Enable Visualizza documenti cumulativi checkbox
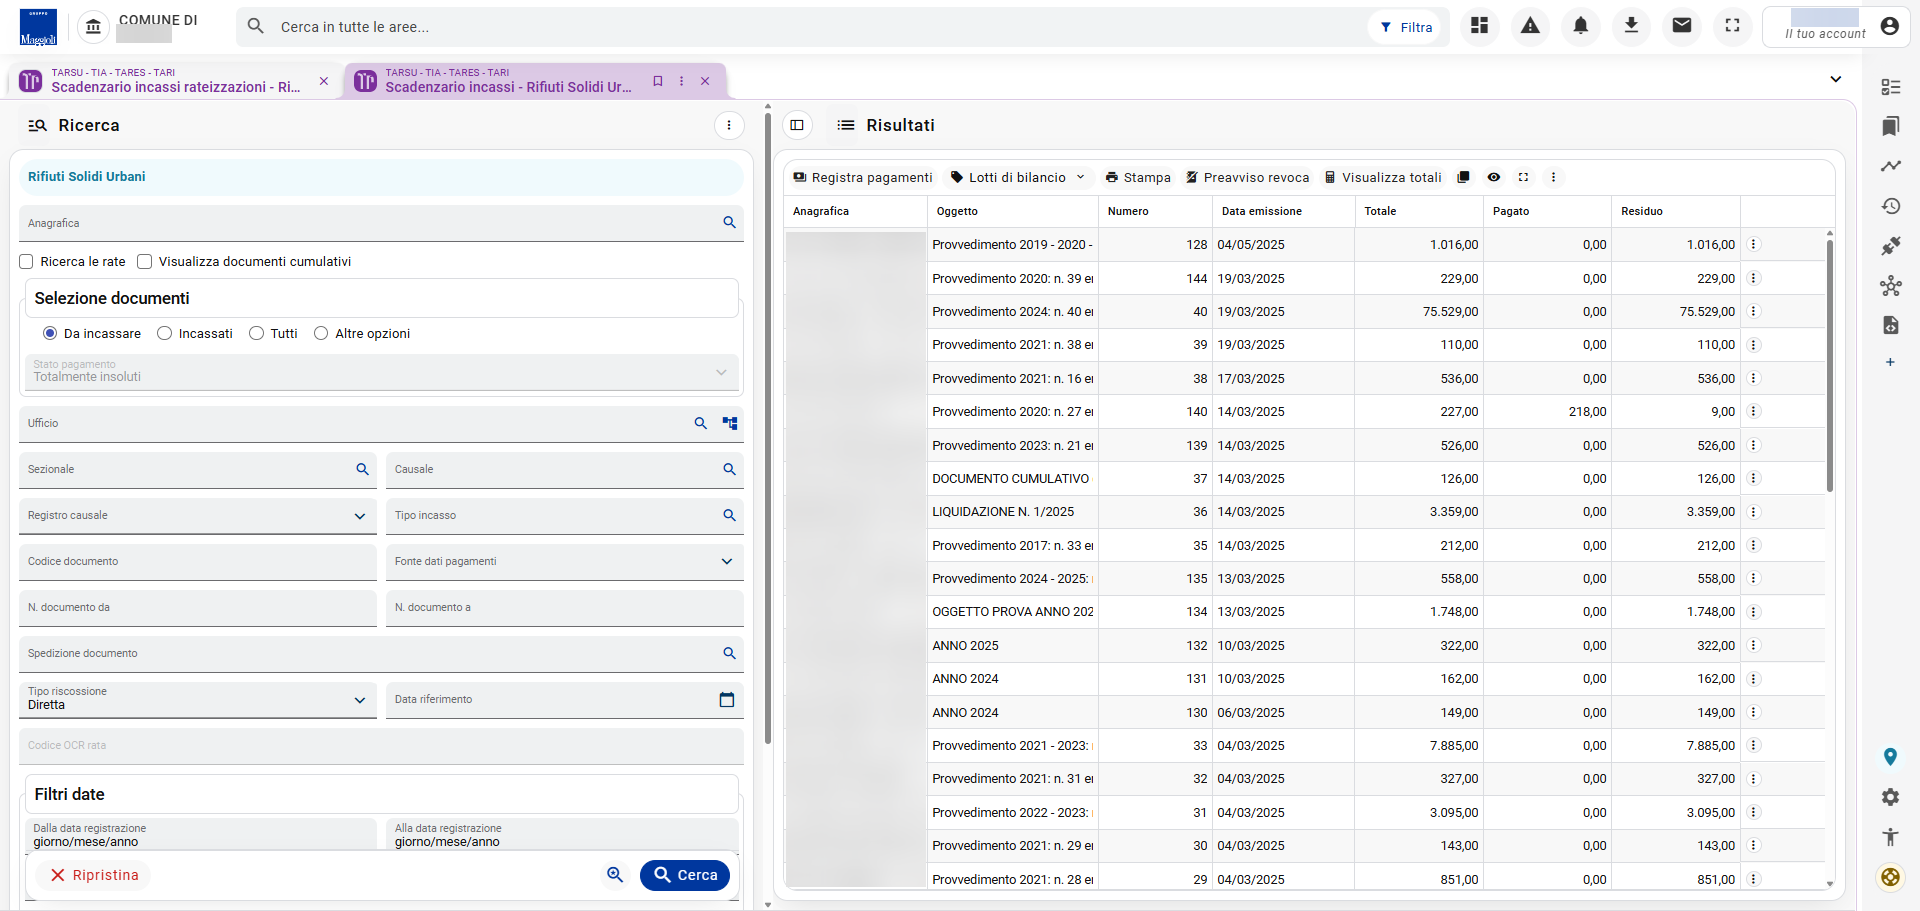Image resolution: width=1920 pixels, height=911 pixels. [x=145, y=262]
